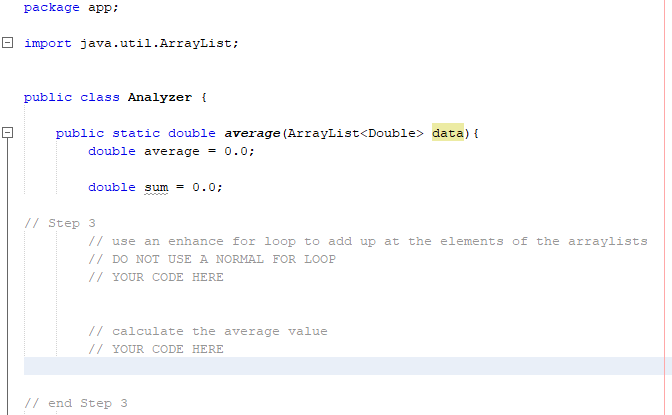672x415 pixels.
Task: Click 'YOUR CODE HERE' below calculate average
Action: pos(156,349)
